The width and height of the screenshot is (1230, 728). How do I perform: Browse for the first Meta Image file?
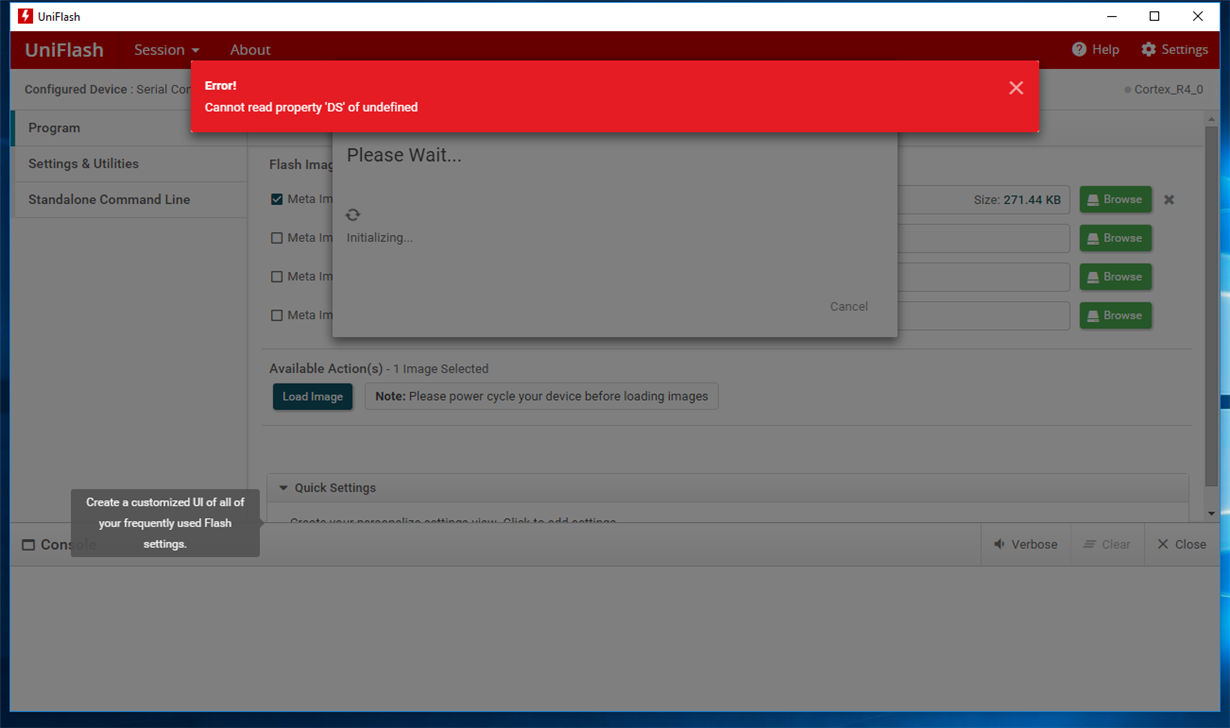(1115, 200)
